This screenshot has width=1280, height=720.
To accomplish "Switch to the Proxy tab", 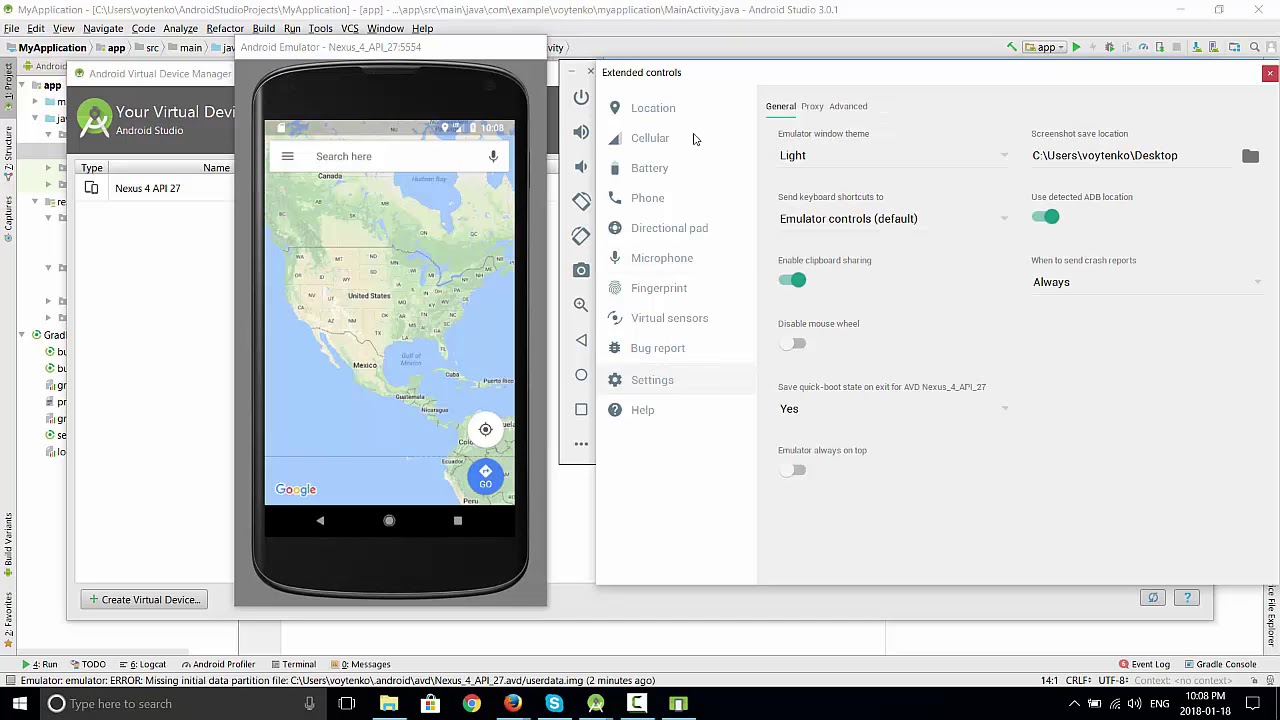I will pyautogui.click(x=812, y=106).
